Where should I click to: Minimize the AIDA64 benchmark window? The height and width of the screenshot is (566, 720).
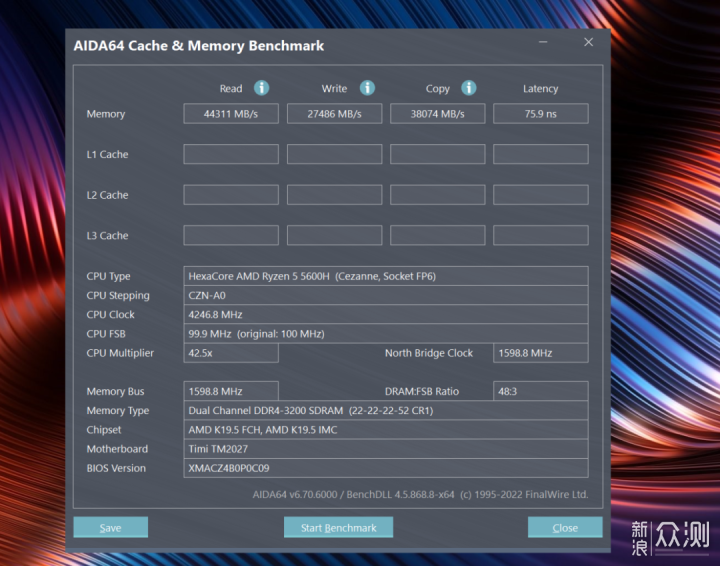(x=543, y=42)
